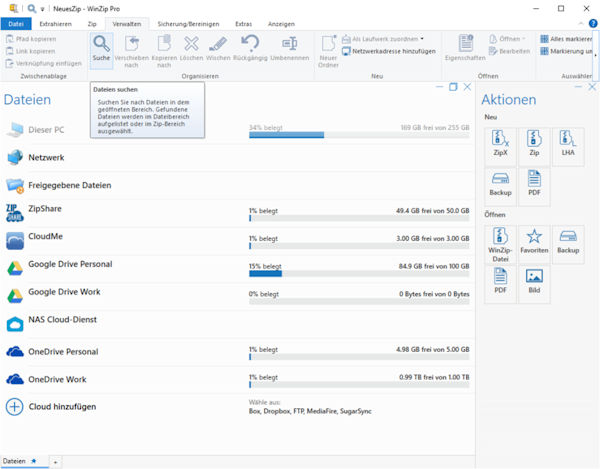The height and width of the screenshot is (469, 600).
Task: Open OneDrive Personal entry
Action: click(x=237, y=352)
